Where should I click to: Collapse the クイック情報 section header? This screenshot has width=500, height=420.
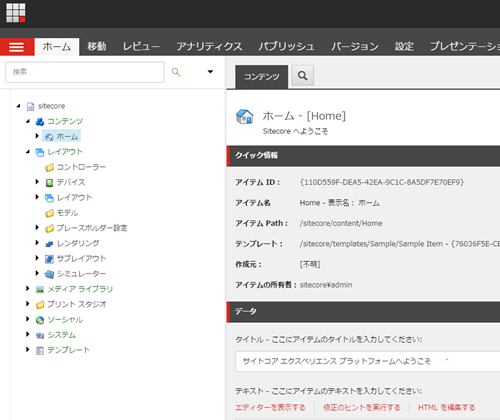[x=363, y=156]
